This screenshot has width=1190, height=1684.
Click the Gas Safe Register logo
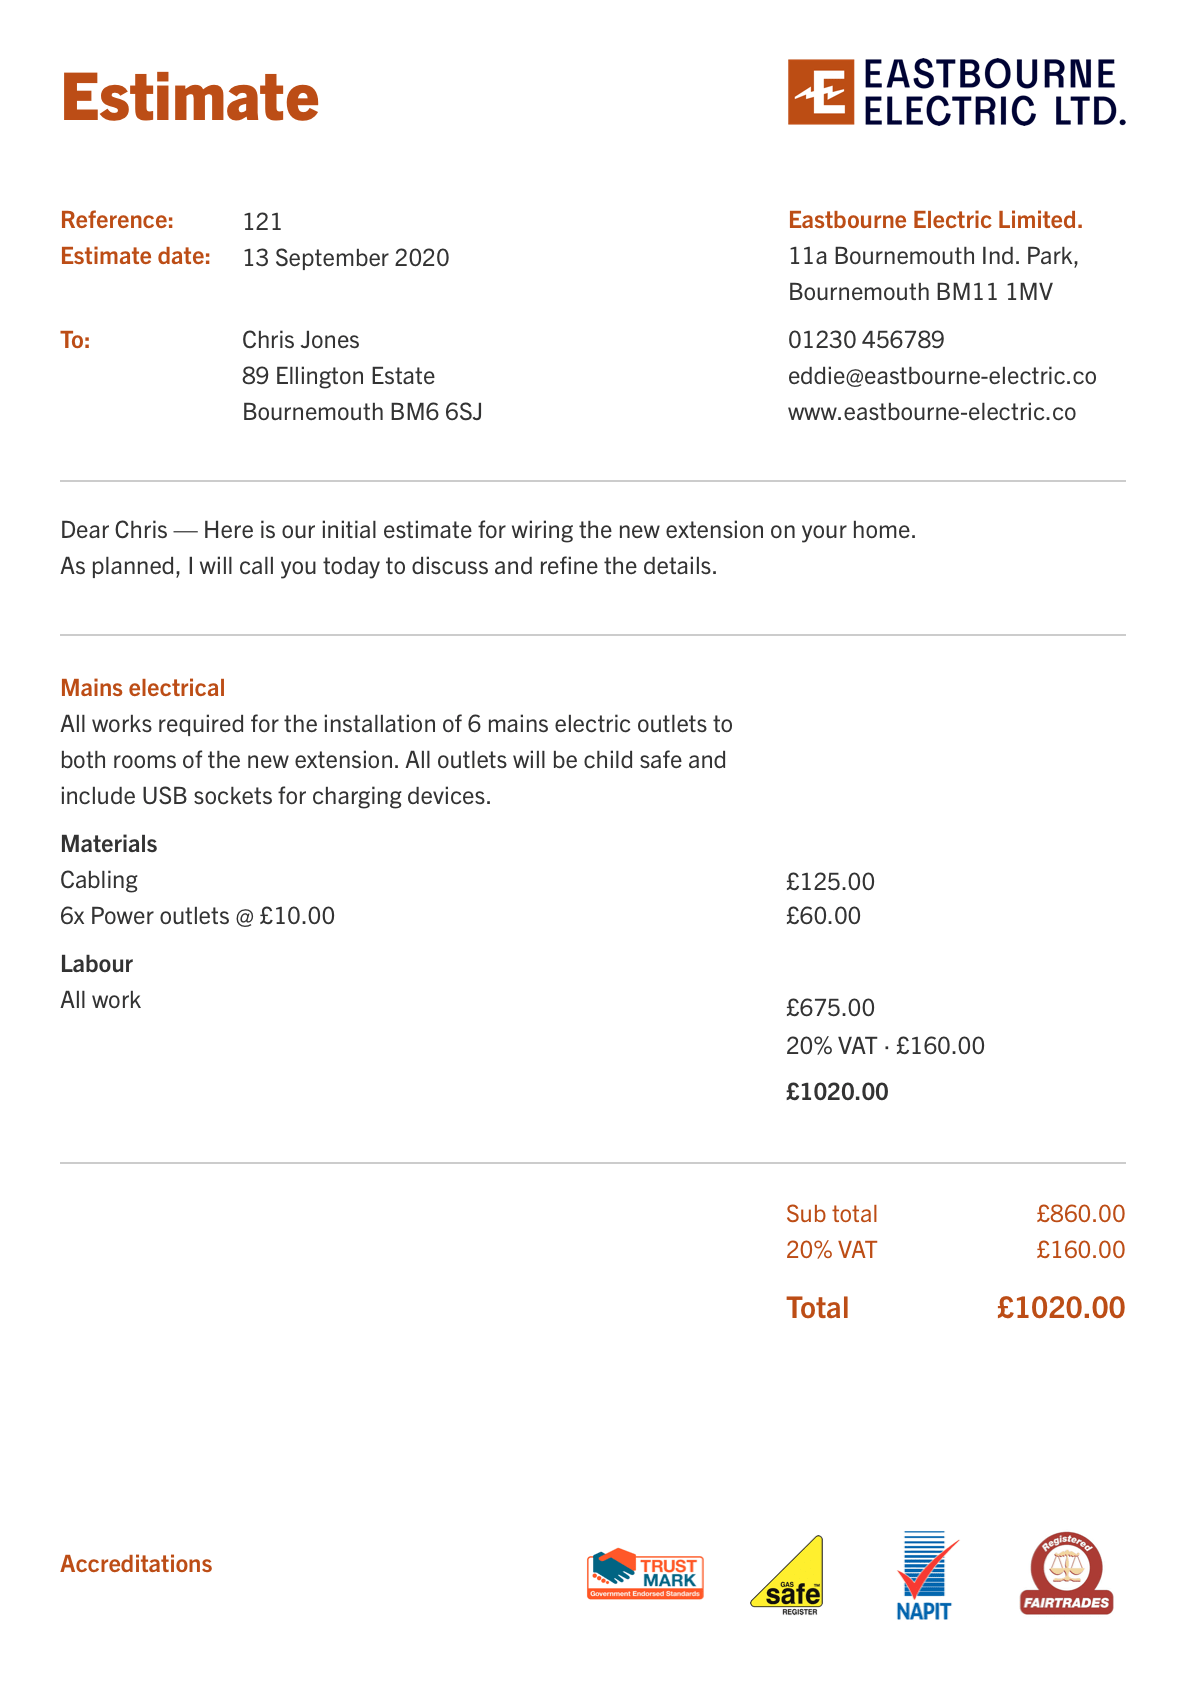tap(788, 1576)
